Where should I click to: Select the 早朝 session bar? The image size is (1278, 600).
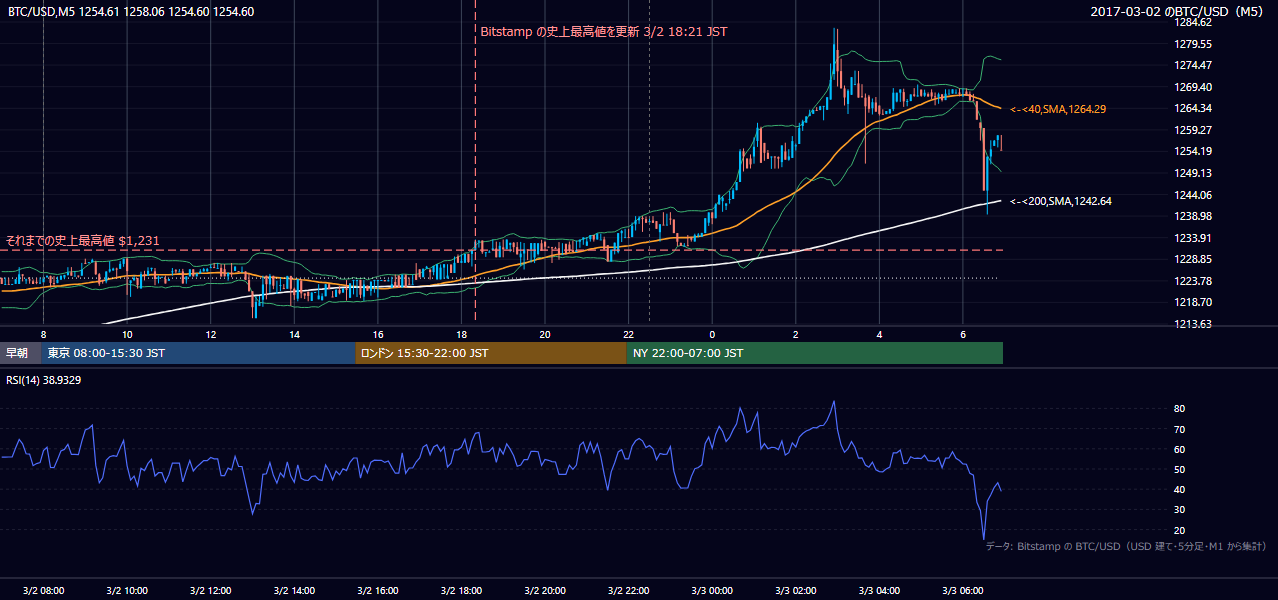20,353
